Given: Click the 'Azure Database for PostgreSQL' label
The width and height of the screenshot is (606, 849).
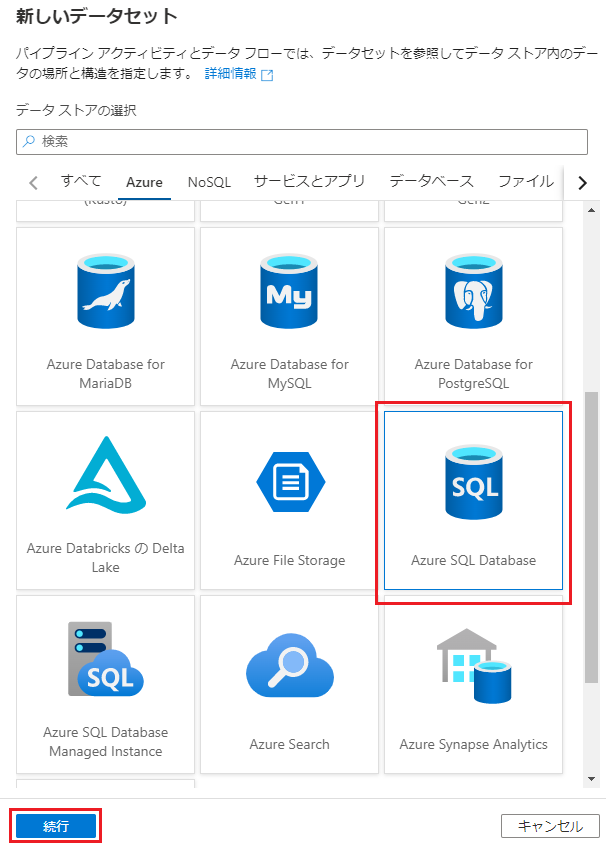Looking at the screenshot, I should coord(474,374).
